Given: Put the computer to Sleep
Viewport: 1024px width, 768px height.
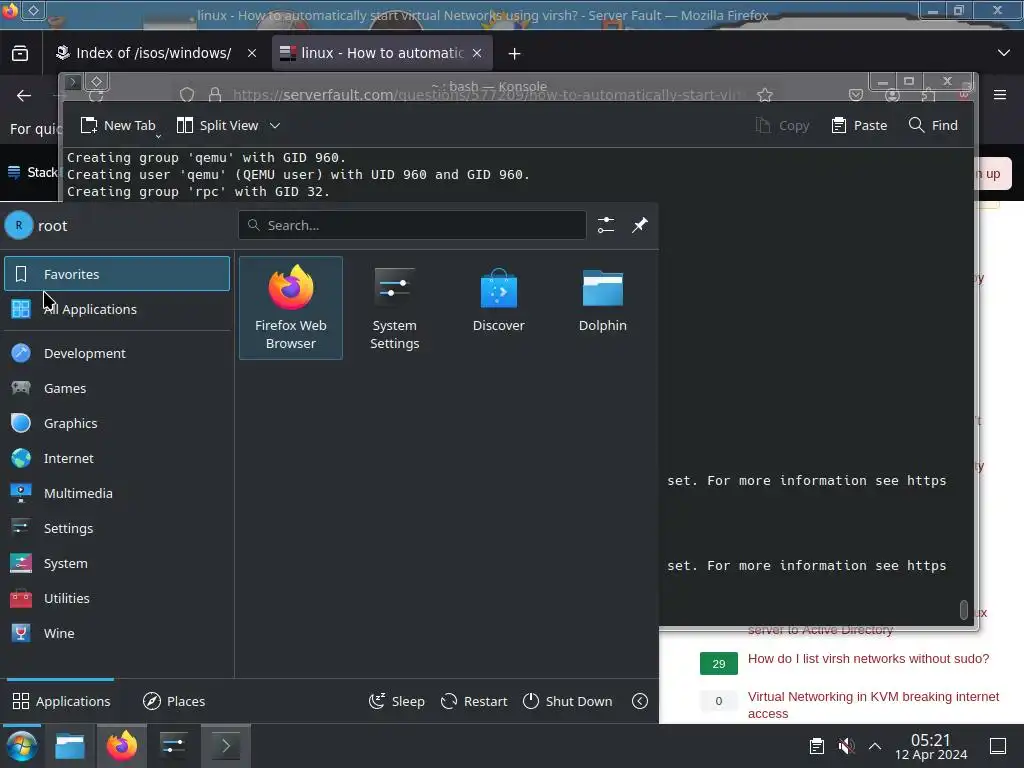Looking at the screenshot, I should pos(396,701).
